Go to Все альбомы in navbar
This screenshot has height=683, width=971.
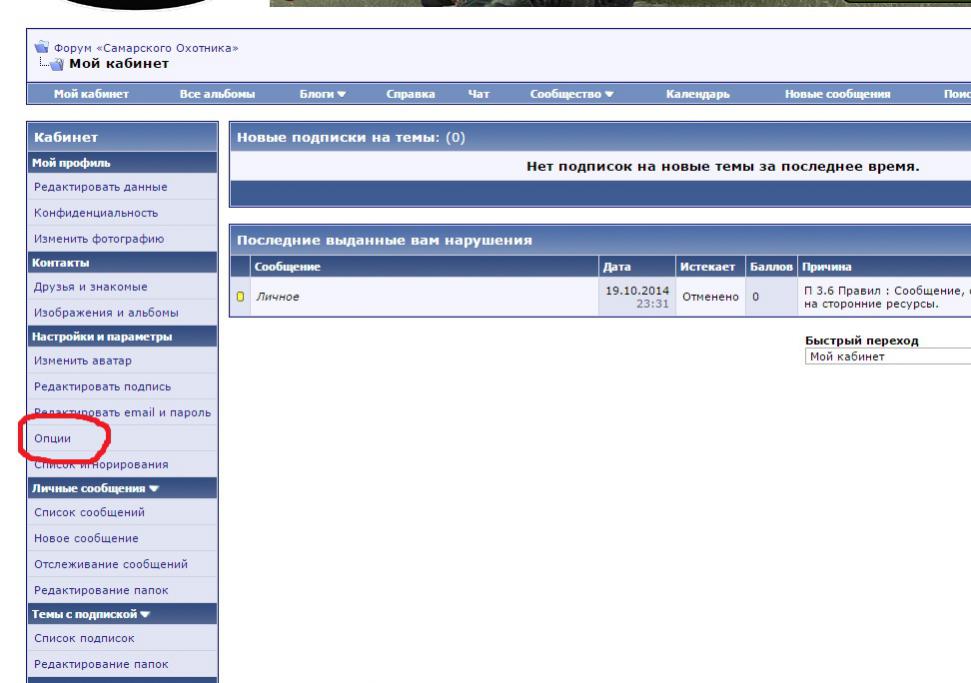217,94
